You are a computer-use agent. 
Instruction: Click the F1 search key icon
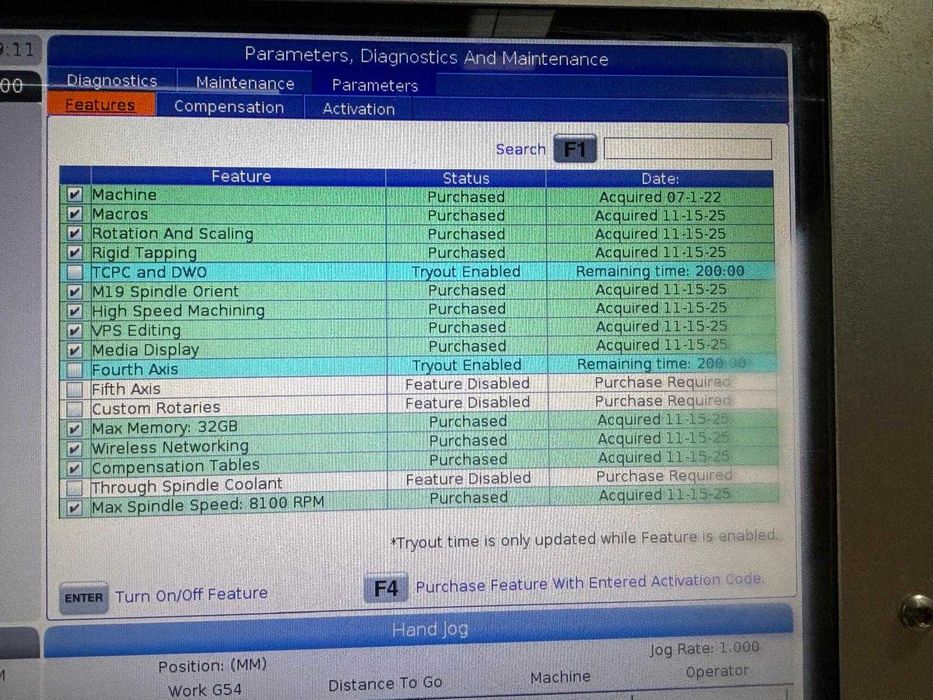575,149
